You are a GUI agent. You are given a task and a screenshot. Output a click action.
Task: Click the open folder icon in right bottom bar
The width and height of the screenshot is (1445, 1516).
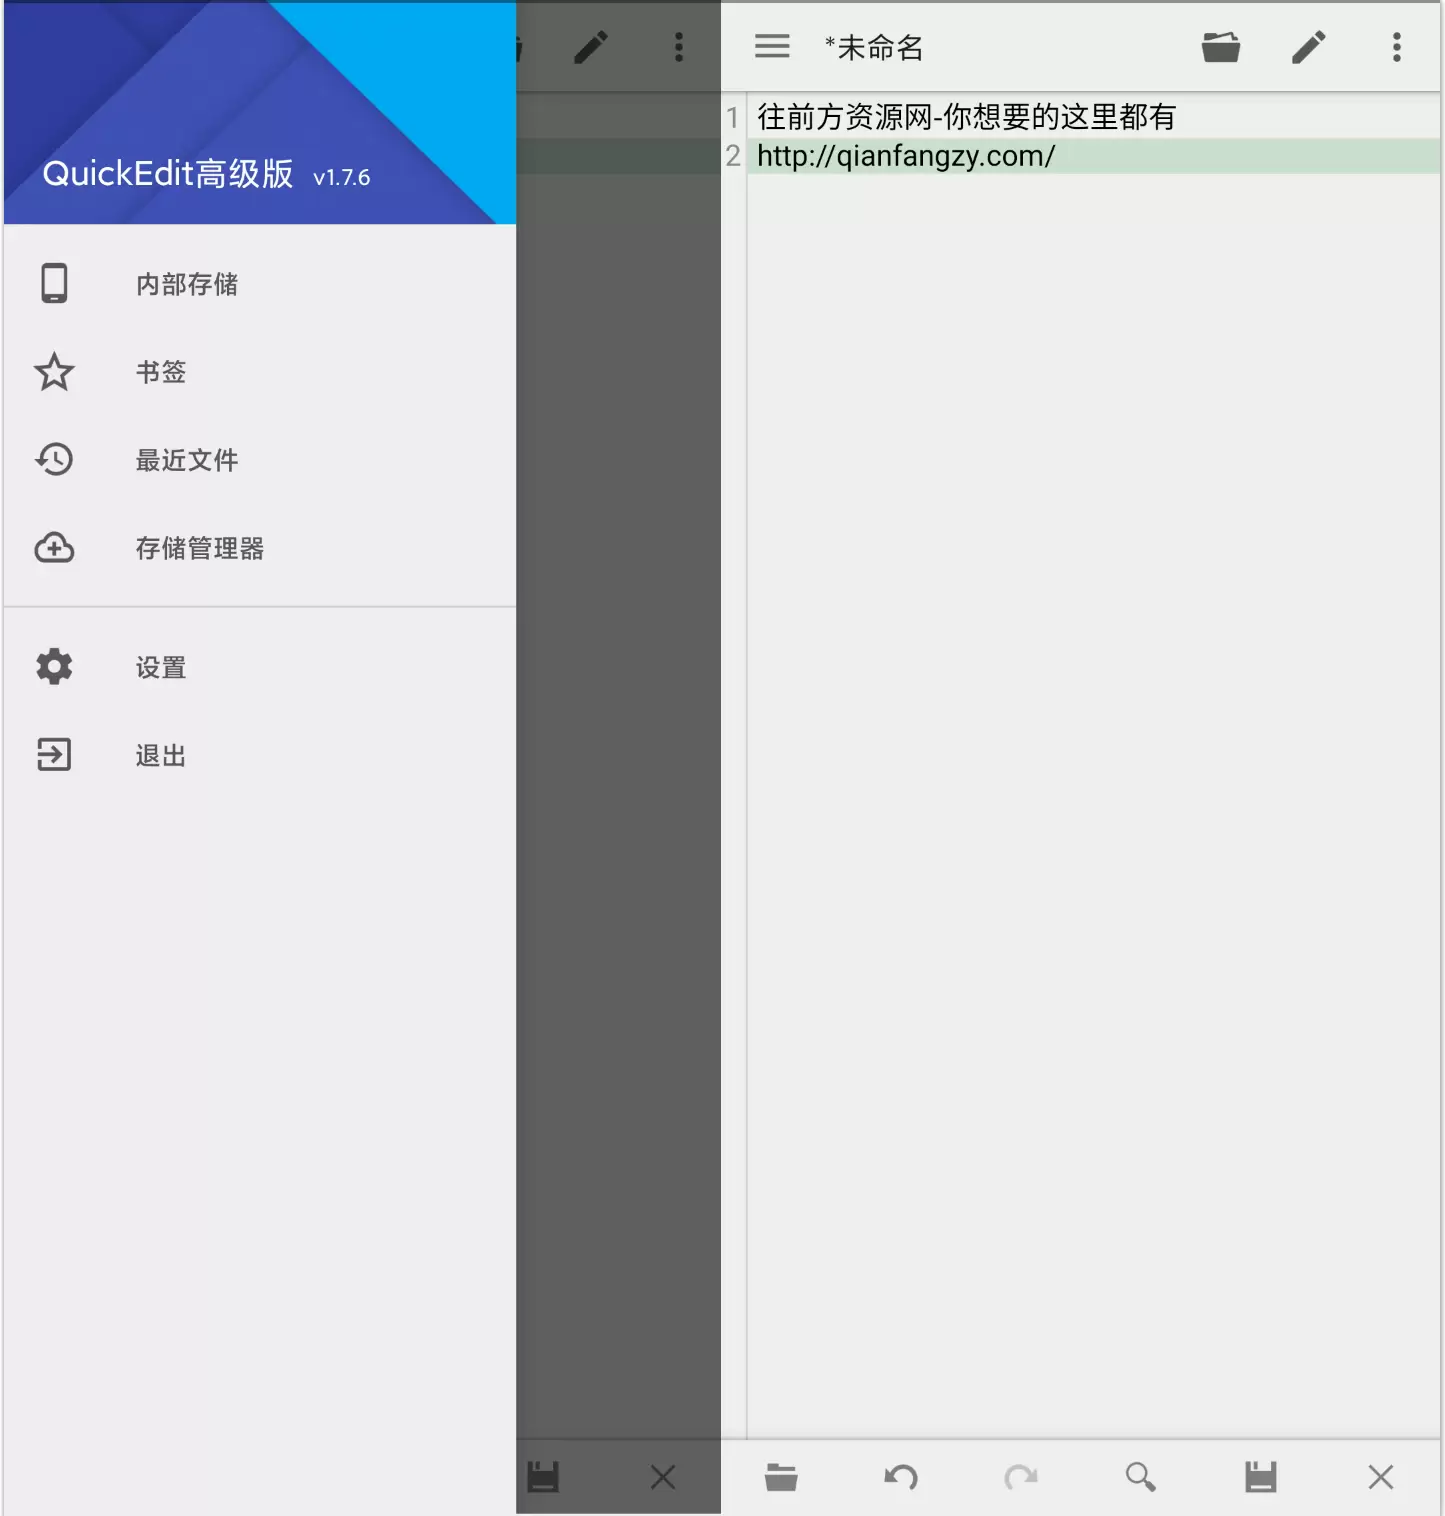tap(781, 1477)
